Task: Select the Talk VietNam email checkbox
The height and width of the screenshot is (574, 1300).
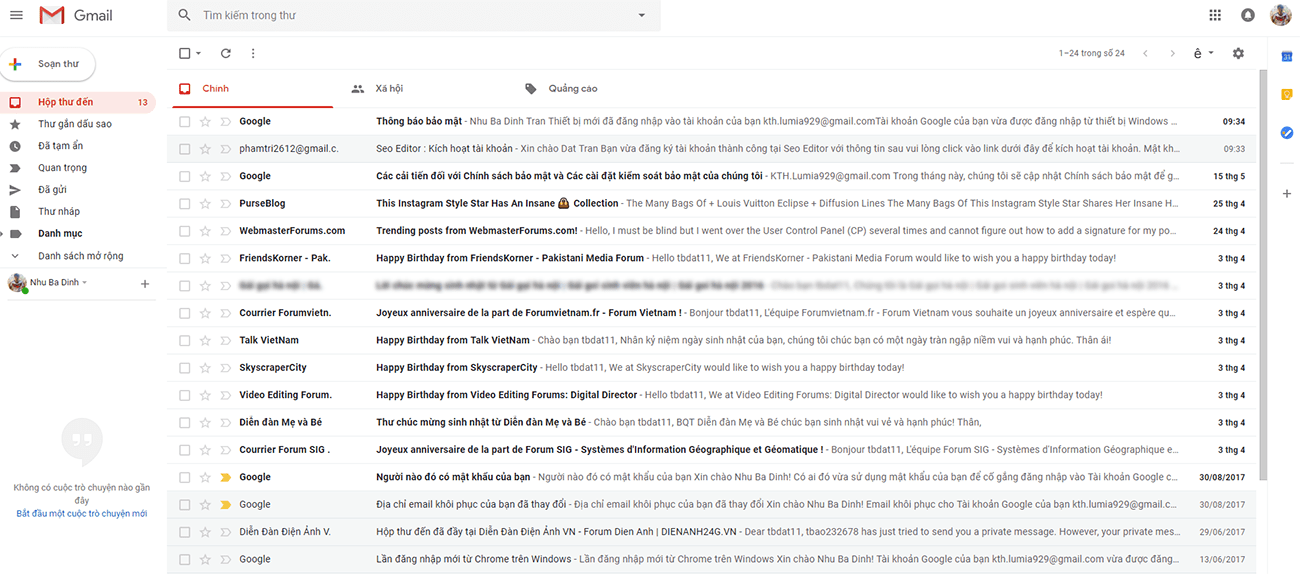Action: pos(184,340)
